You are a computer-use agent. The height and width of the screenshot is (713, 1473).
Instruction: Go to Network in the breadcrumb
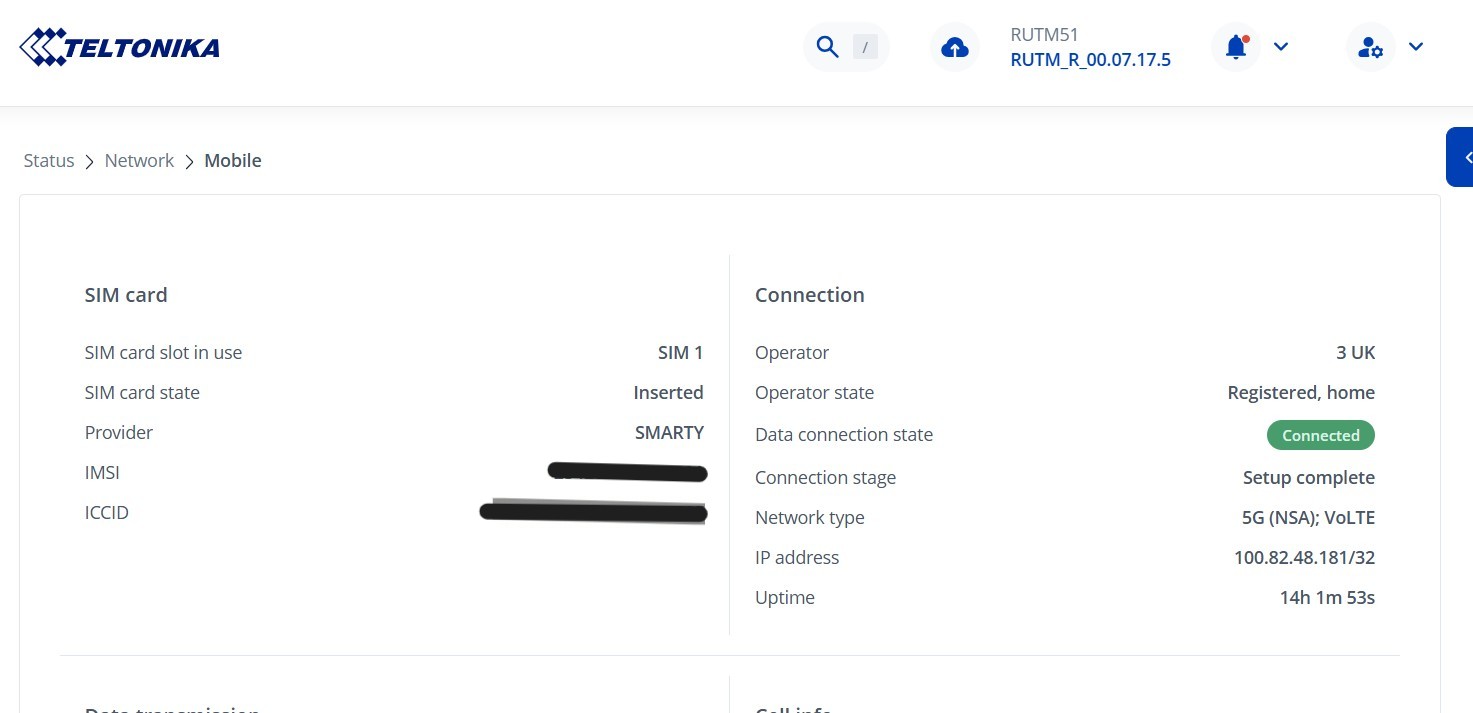click(x=139, y=161)
